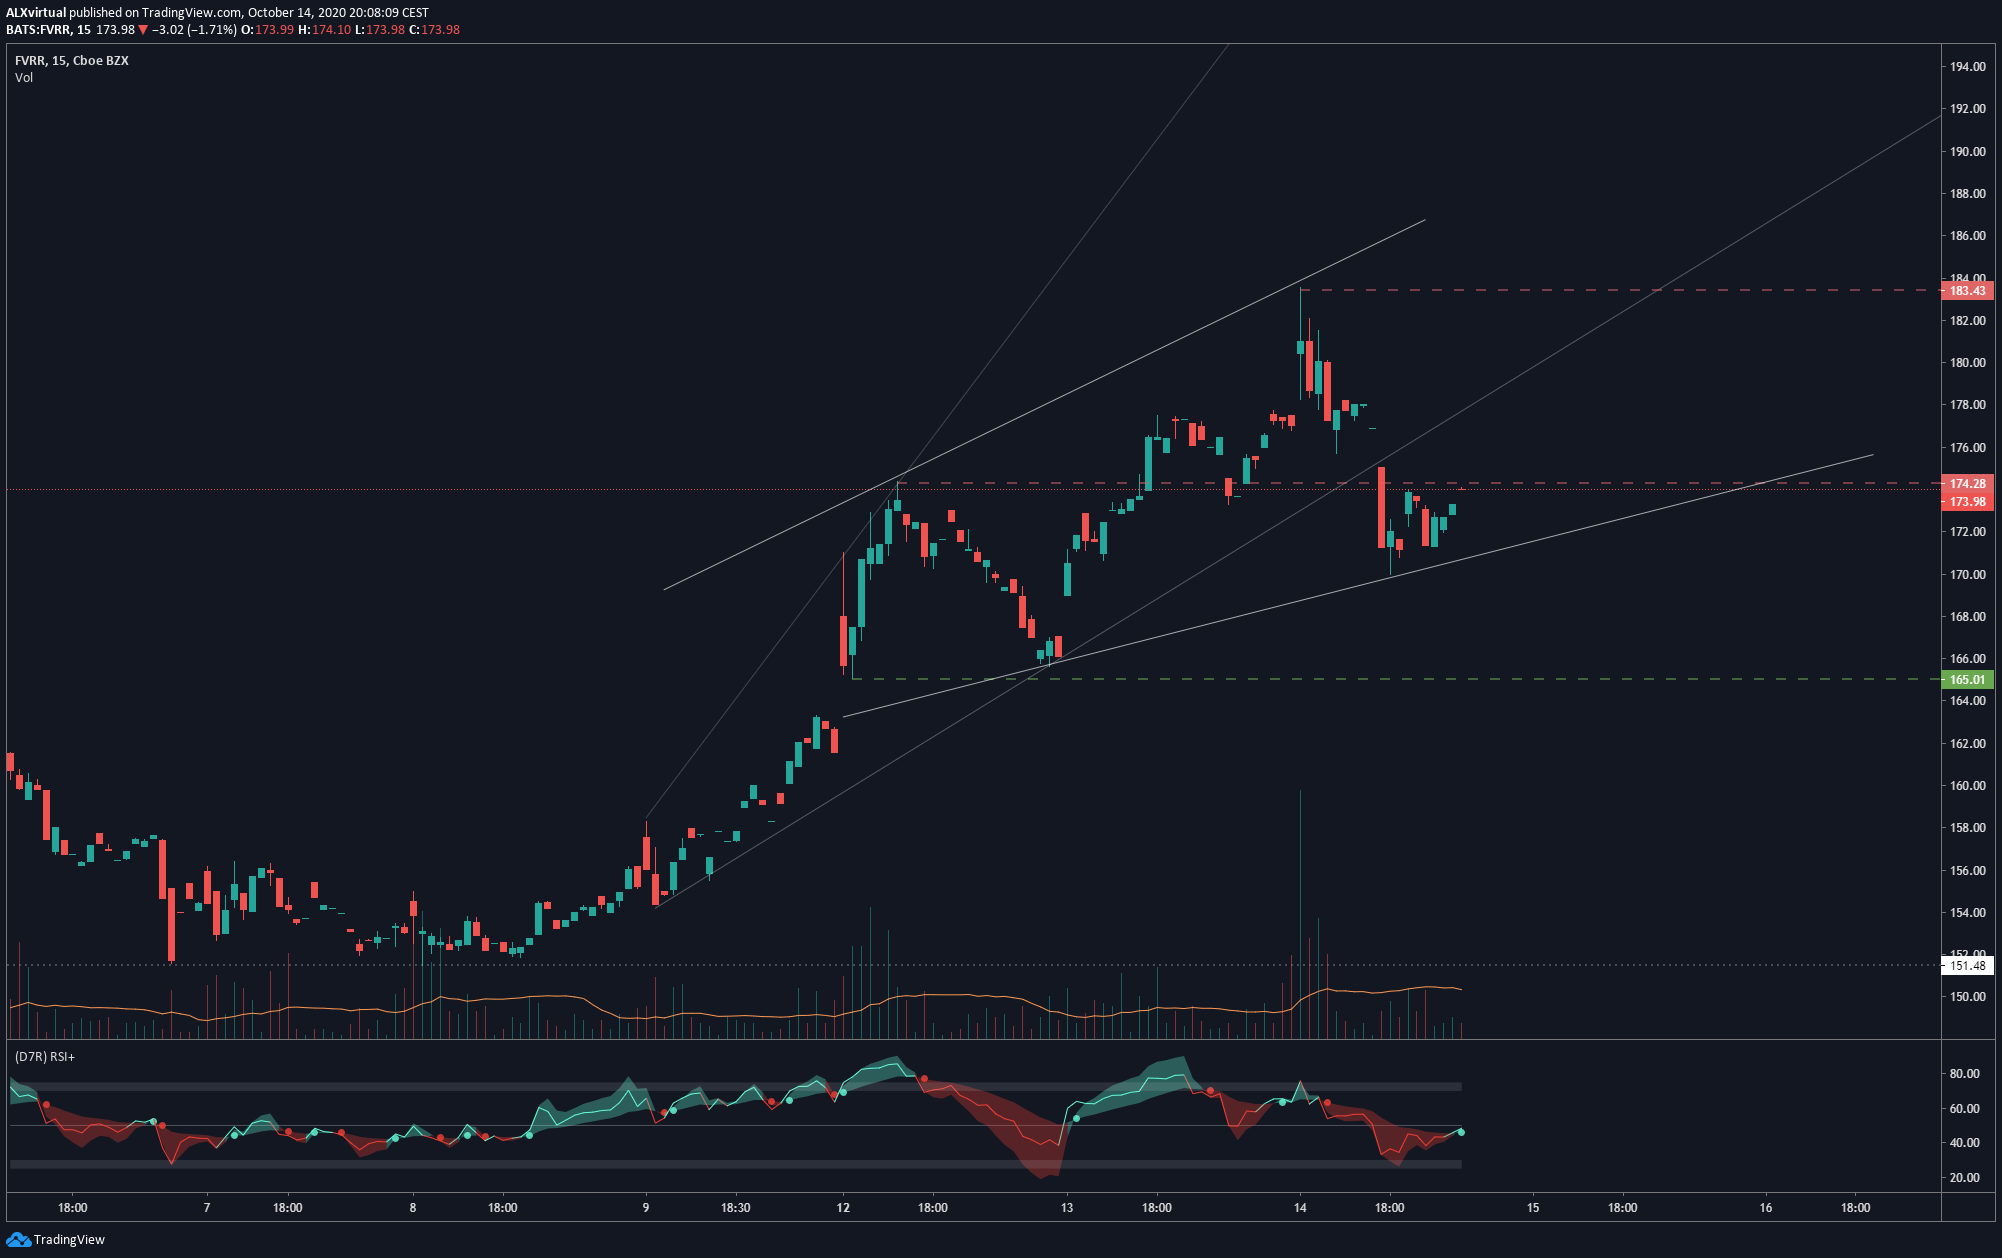
Task: Click the 176.00 price axis value
Action: pyautogui.click(x=1967, y=448)
